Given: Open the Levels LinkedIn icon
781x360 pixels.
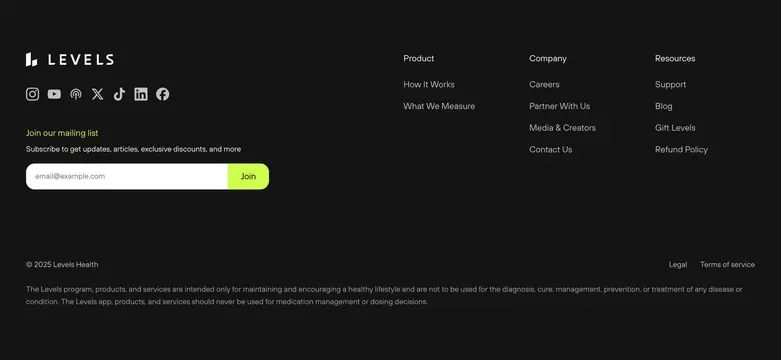Looking at the screenshot, I should coord(141,94).
